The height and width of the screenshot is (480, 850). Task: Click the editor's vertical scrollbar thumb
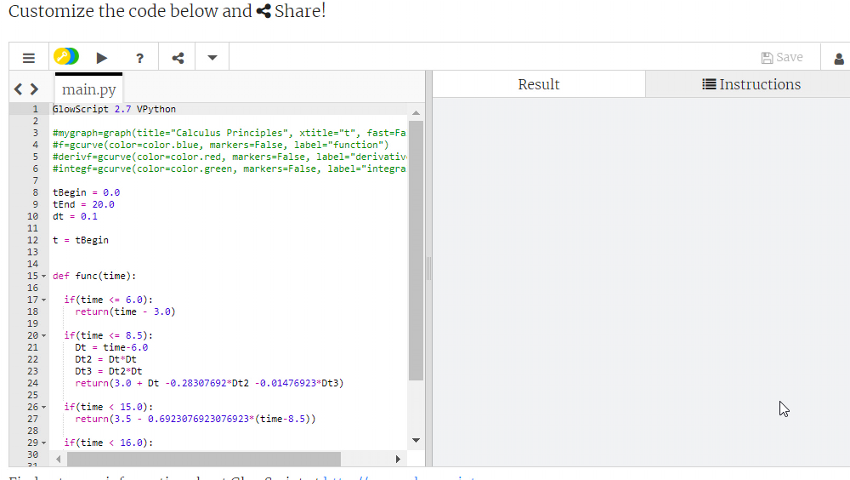point(416,250)
